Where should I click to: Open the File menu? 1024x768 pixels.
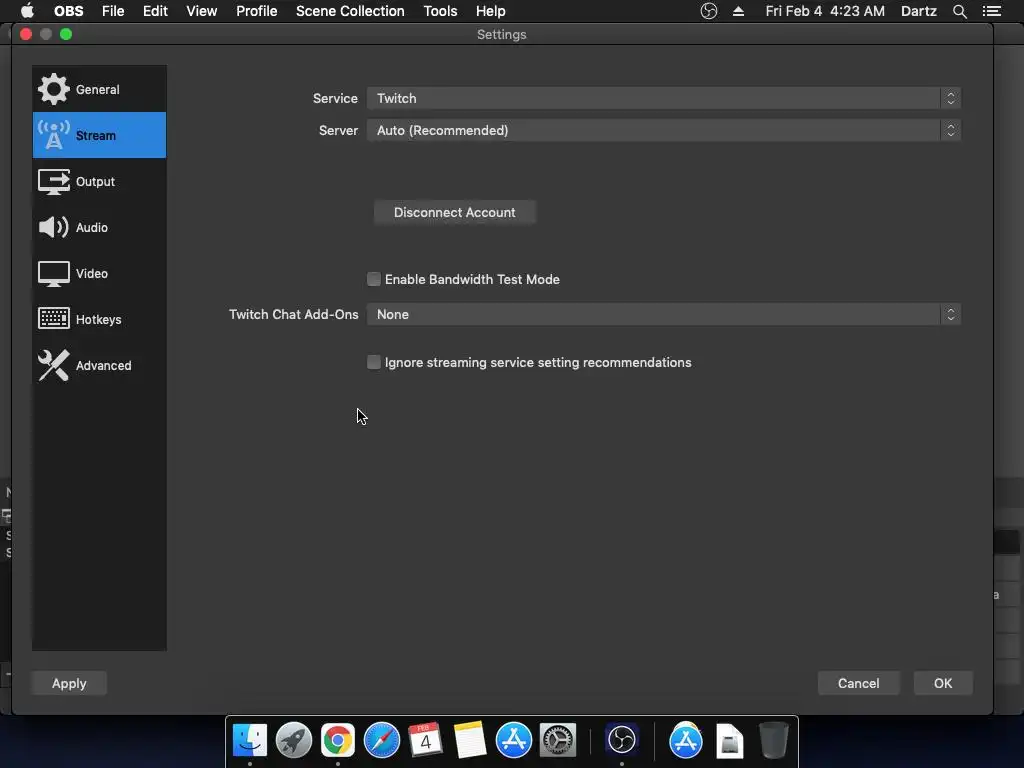[x=113, y=11]
